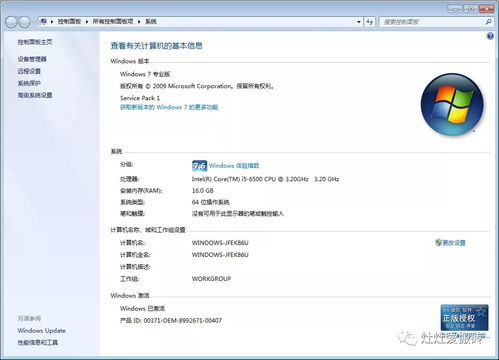
Task: Click the 2009 Microsoft Corporation copyright line
Action: [197, 86]
